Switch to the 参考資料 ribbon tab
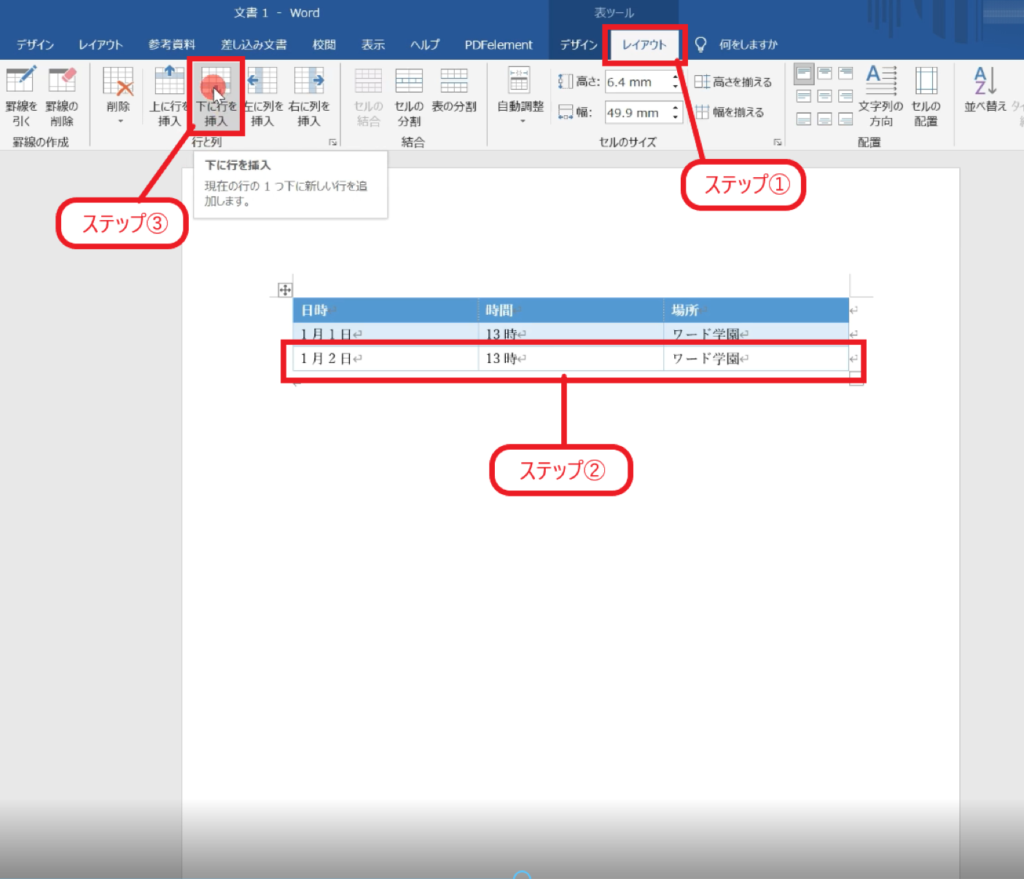This screenshot has width=1024, height=879. click(x=172, y=45)
